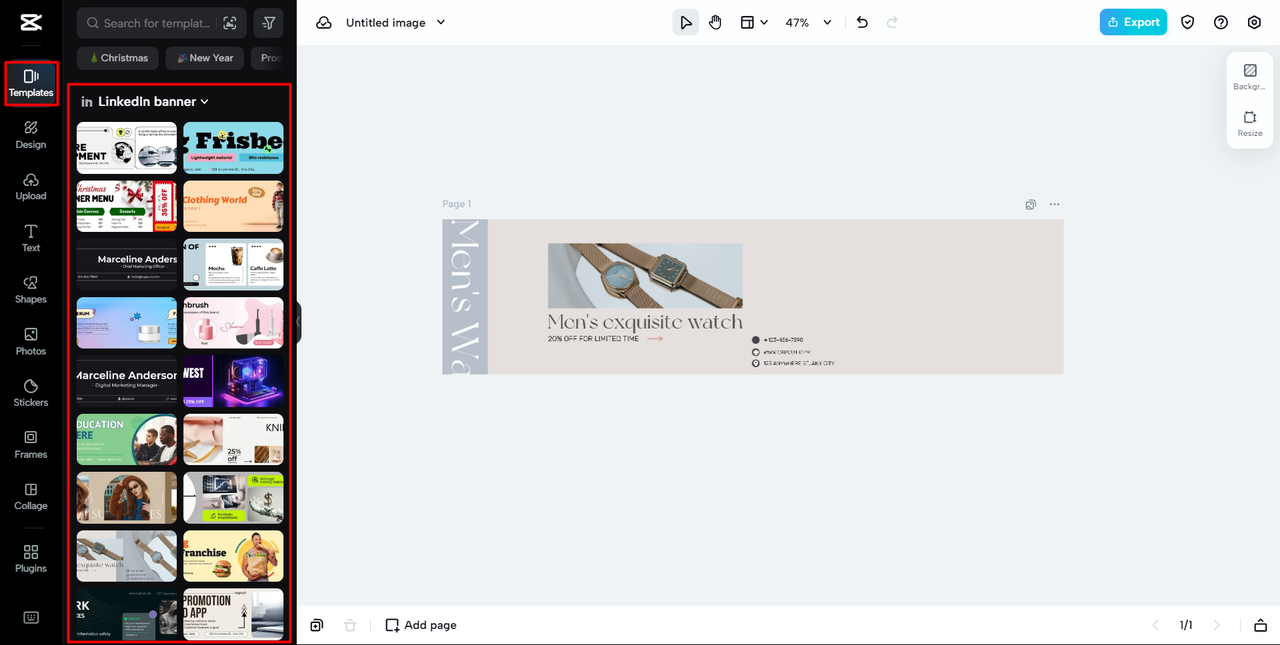
Task: Select "Men's exquisite watch" heading on canvas
Action: (x=645, y=322)
